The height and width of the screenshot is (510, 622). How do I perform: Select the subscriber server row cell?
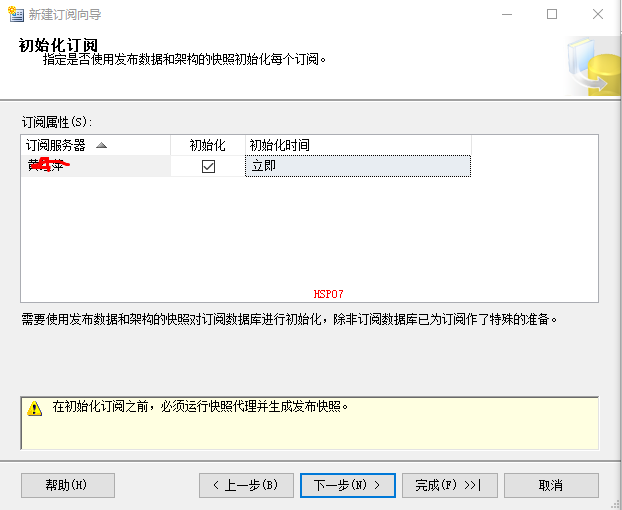pos(96,166)
